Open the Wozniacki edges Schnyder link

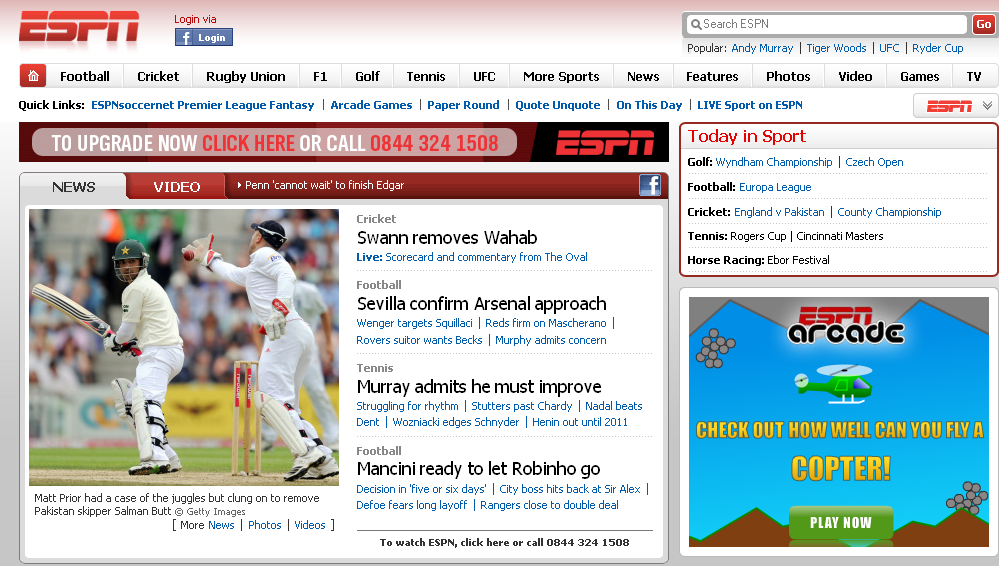click(456, 422)
